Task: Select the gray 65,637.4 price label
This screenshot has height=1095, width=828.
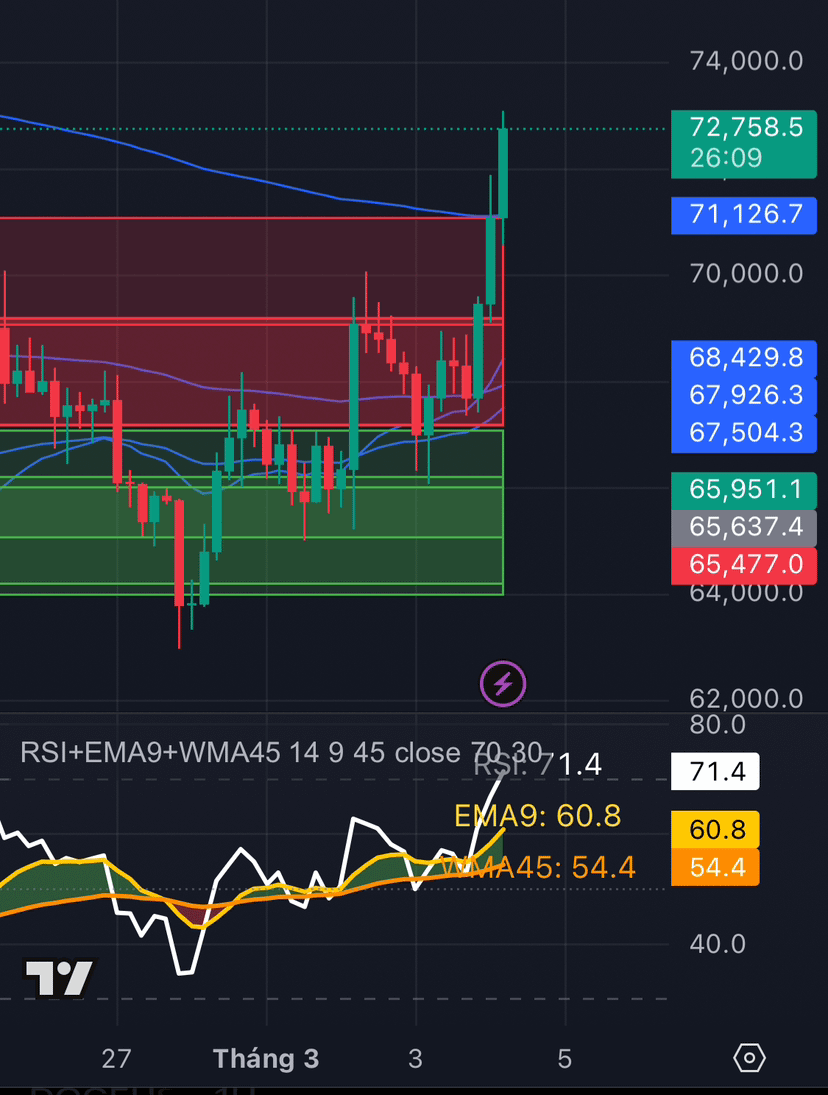Action: pos(744,528)
